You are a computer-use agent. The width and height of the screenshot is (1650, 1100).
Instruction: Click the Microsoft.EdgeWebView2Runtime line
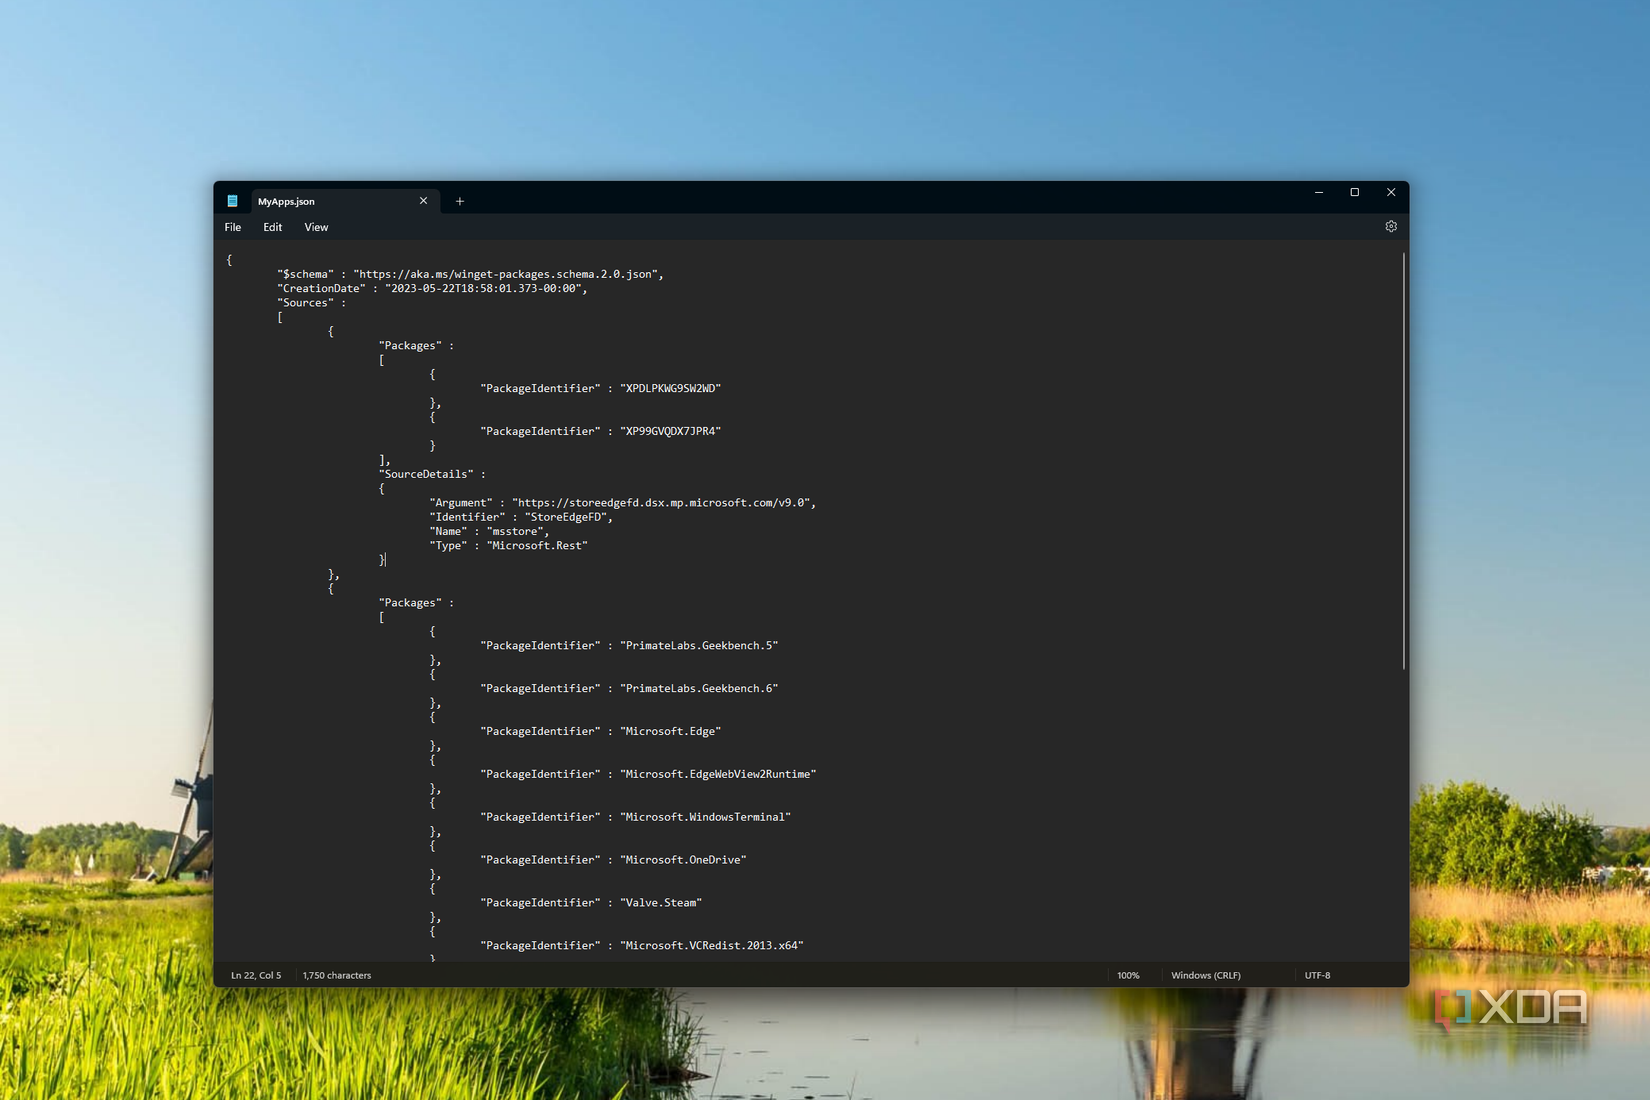(x=648, y=774)
